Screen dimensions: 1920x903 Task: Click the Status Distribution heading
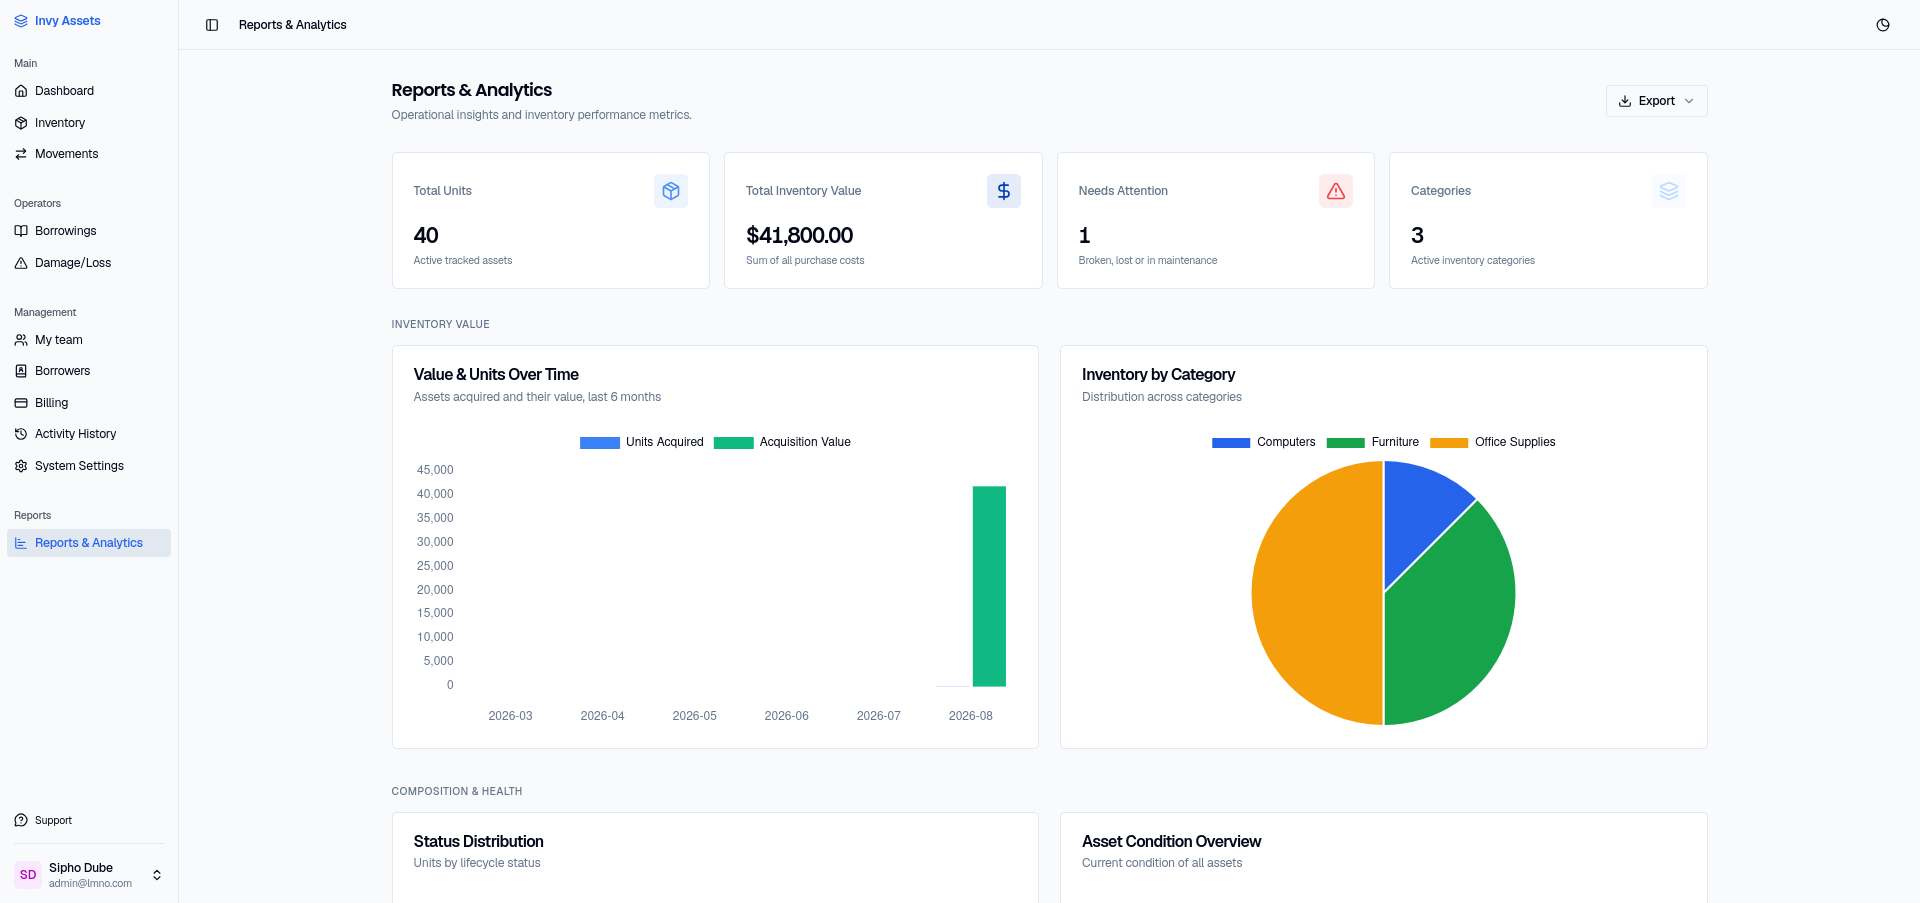click(x=478, y=842)
